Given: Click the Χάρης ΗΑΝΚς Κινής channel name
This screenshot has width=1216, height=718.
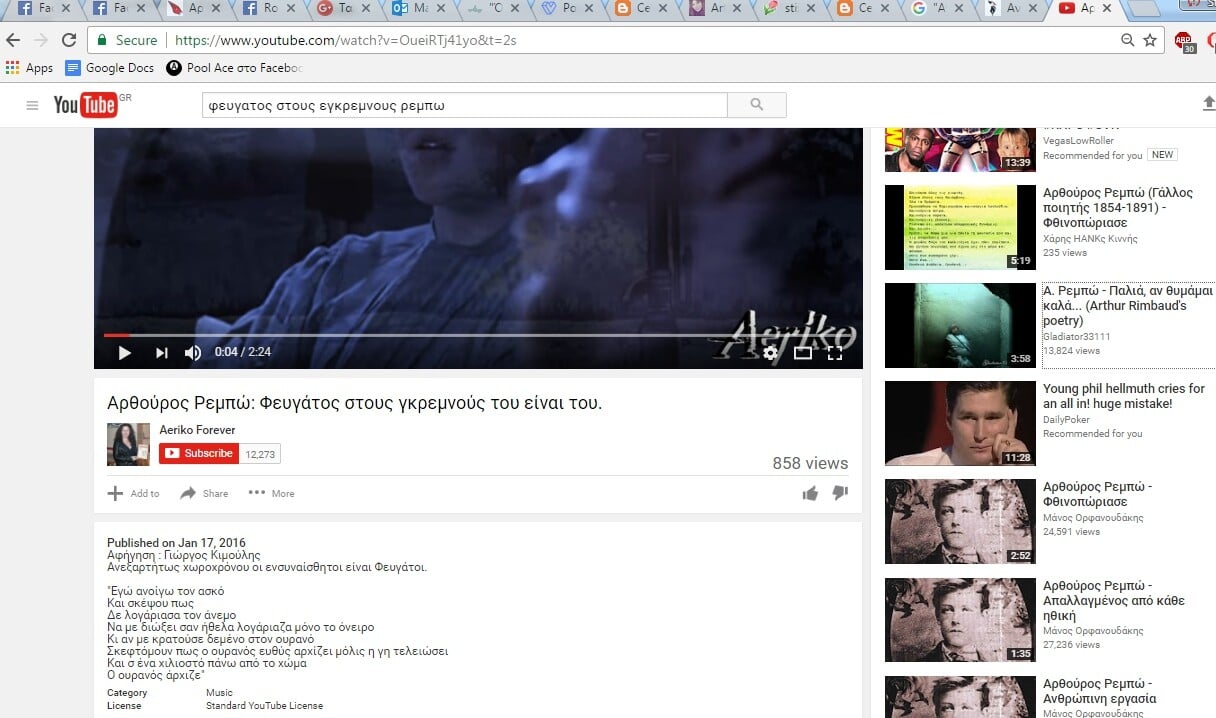Looking at the screenshot, I should click(1090, 239).
